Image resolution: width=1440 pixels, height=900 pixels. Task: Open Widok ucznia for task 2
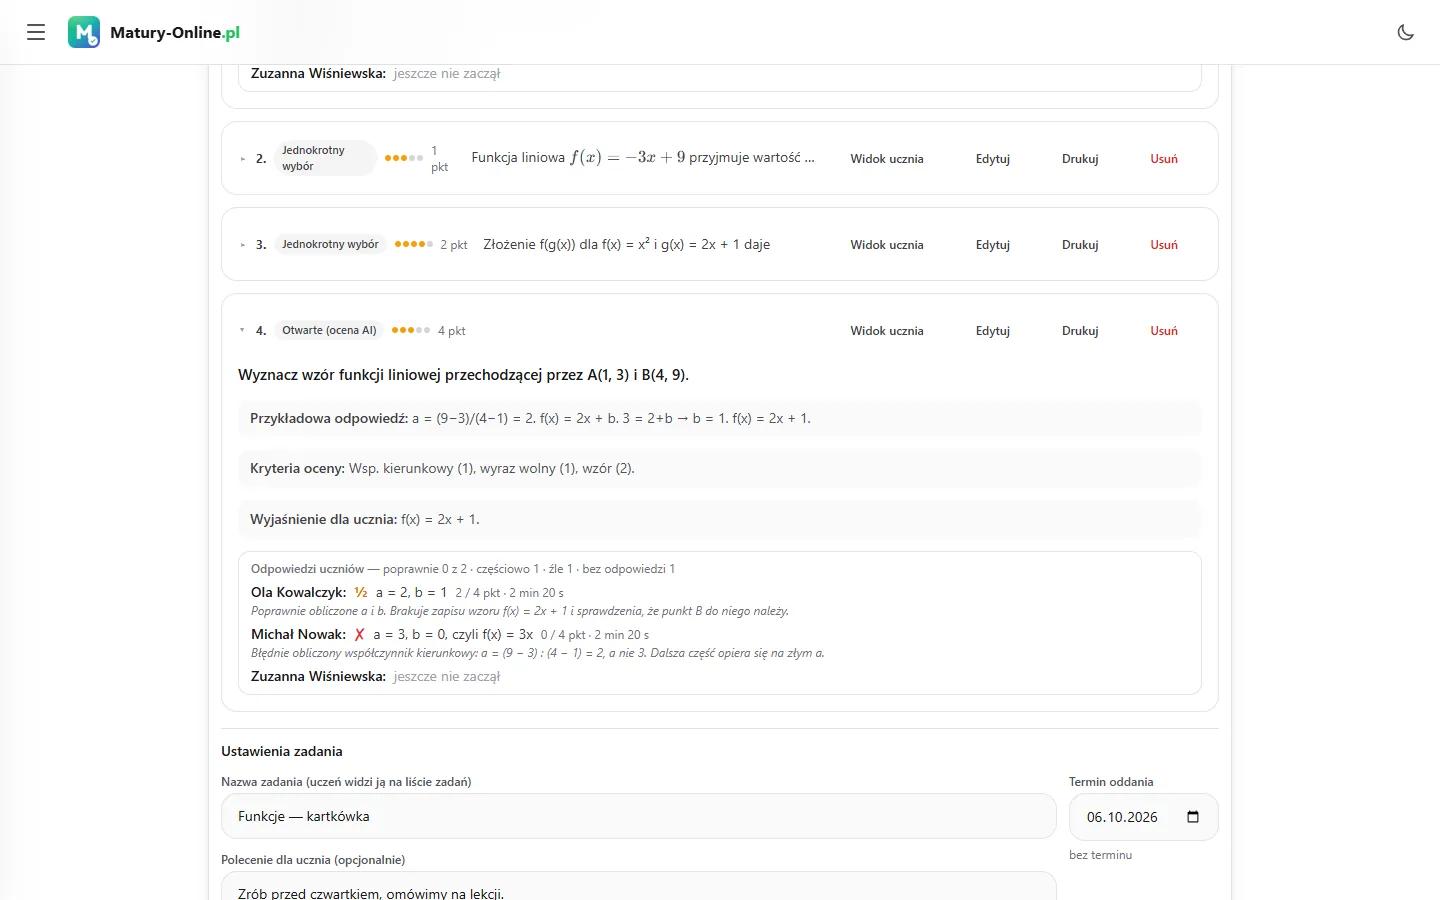point(887,159)
